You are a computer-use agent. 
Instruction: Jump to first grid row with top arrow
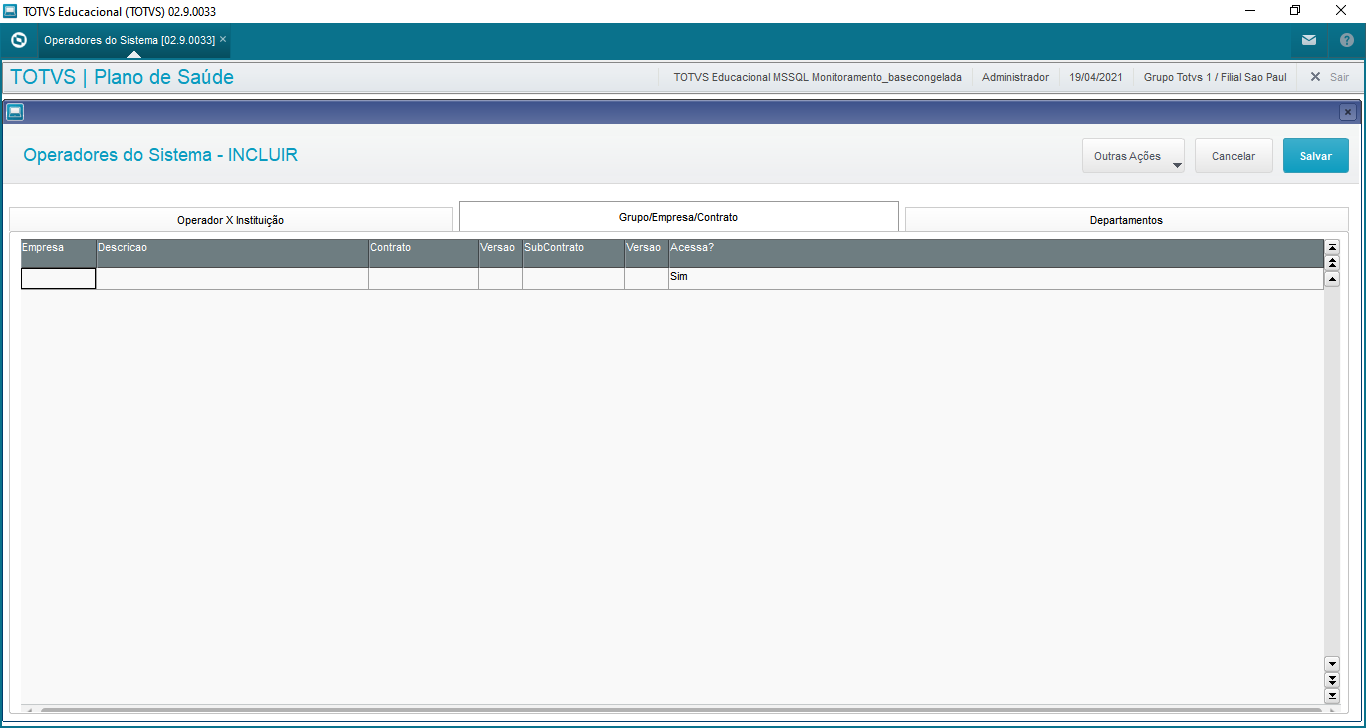pyautogui.click(x=1332, y=247)
